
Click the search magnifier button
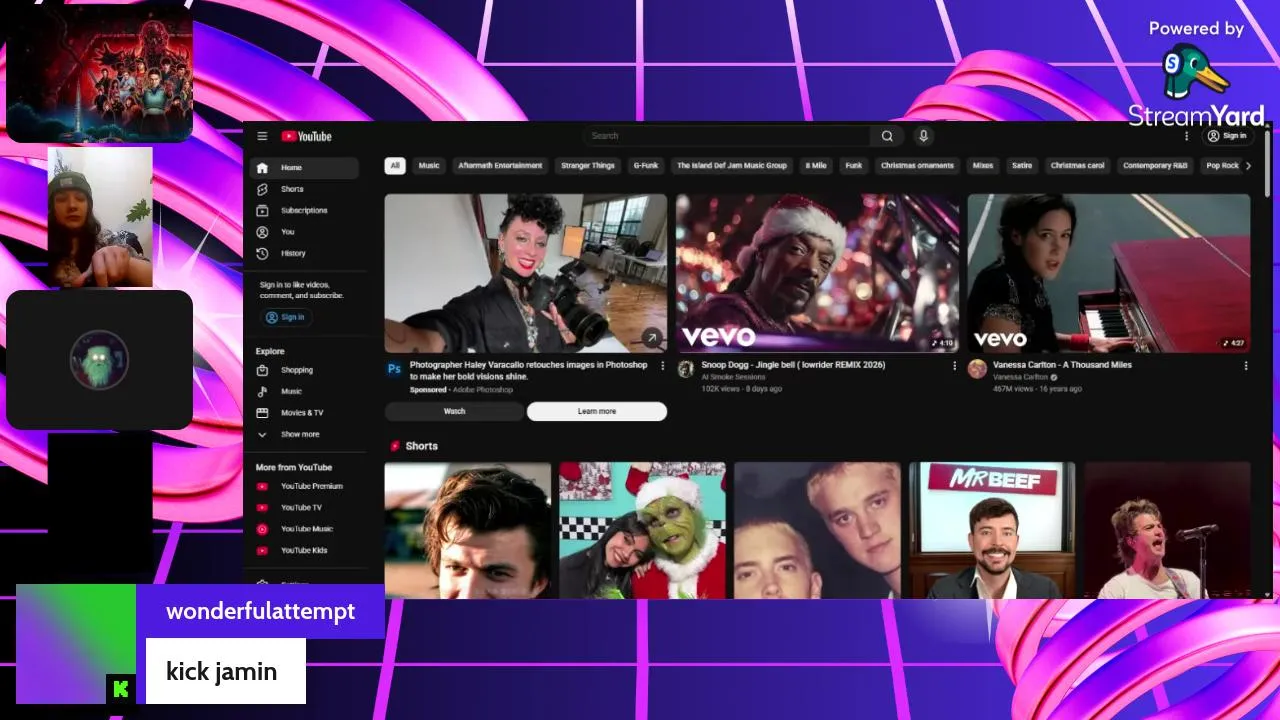[887, 136]
